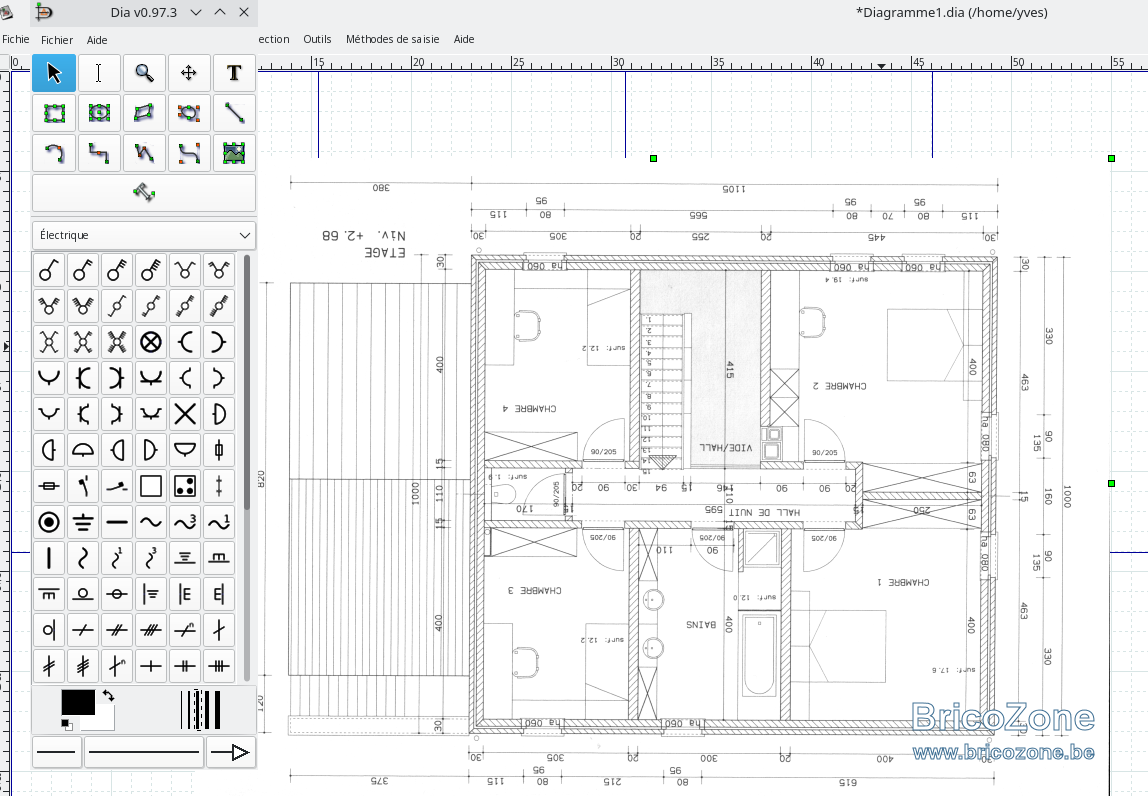Screen dimensions: 1148x796
Task: Open Fichier menu in the toolbox
Action: tap(56, 40)
